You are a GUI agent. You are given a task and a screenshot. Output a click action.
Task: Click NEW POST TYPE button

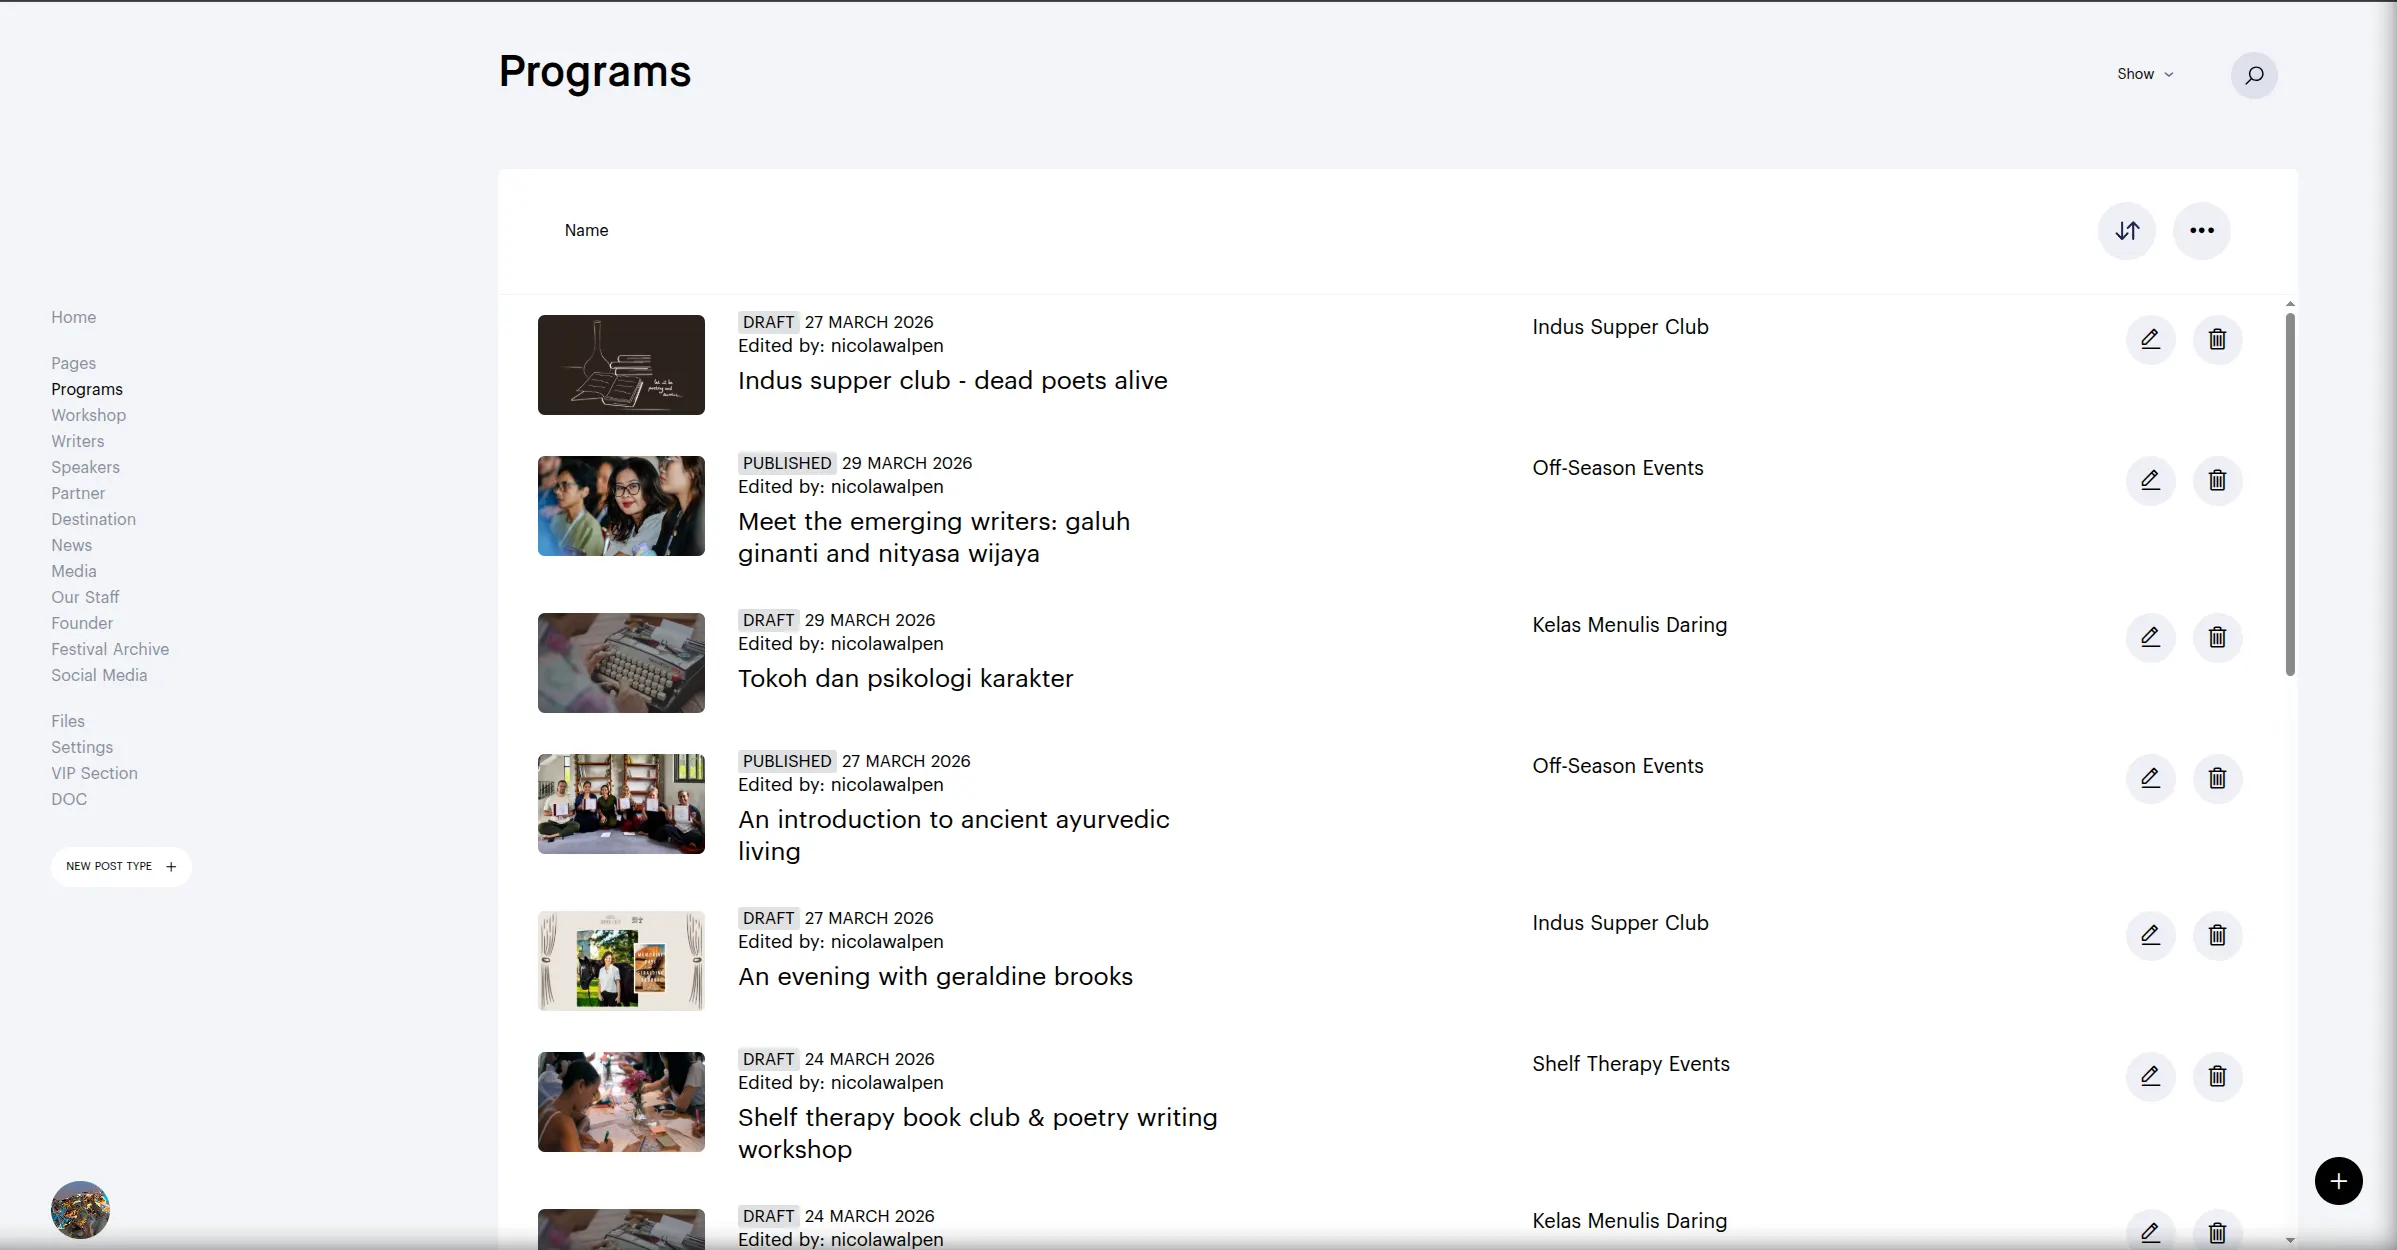(121, 866)
